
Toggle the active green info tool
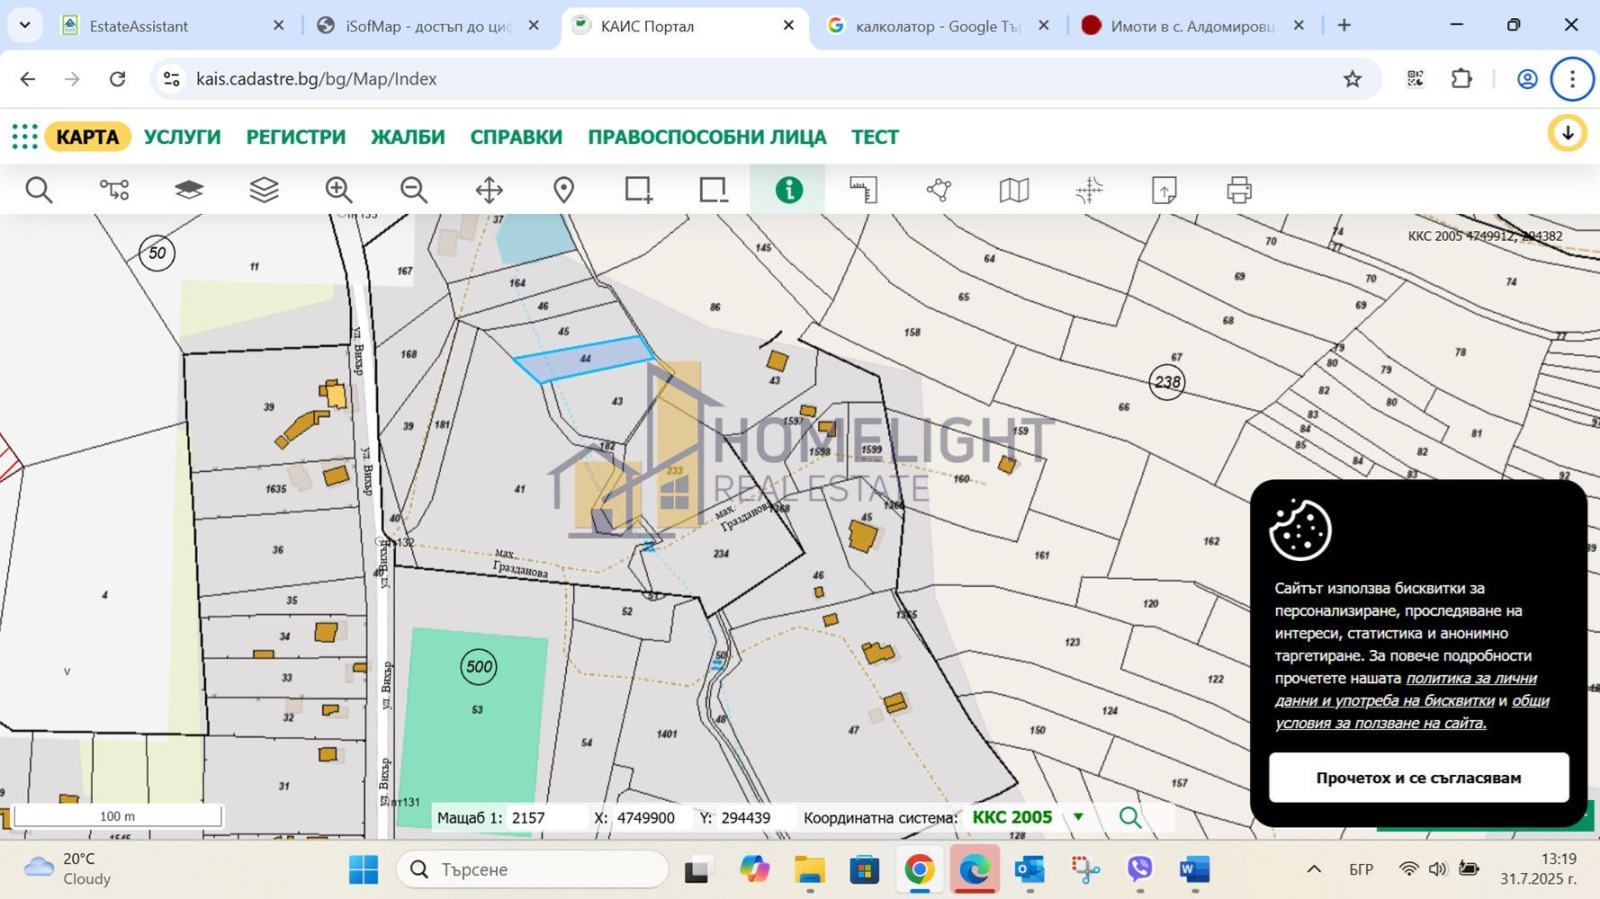coord(789,190)
